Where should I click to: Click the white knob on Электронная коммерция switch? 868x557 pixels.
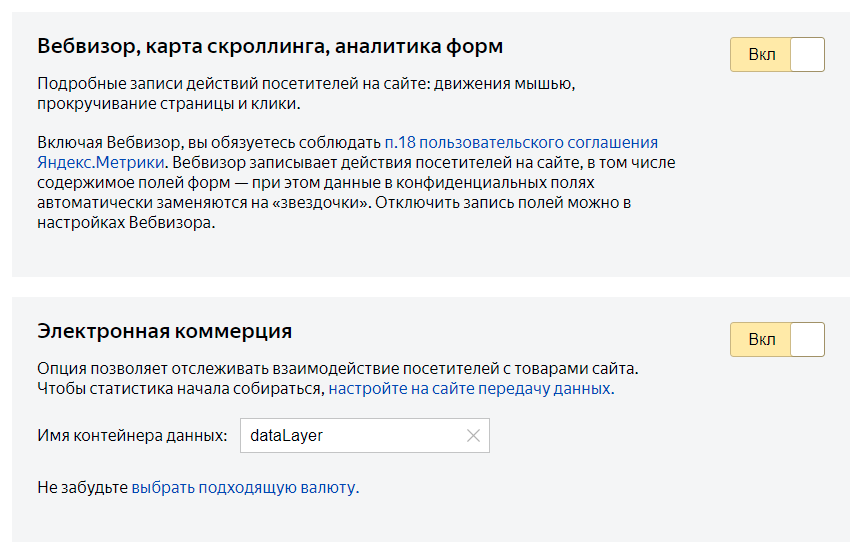(807, 340)
